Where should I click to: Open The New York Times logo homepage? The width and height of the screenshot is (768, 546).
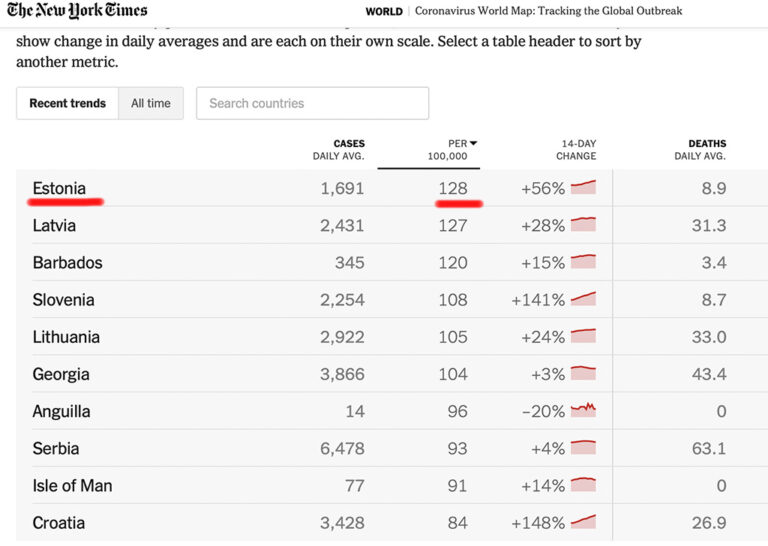[x=77, y=11]
